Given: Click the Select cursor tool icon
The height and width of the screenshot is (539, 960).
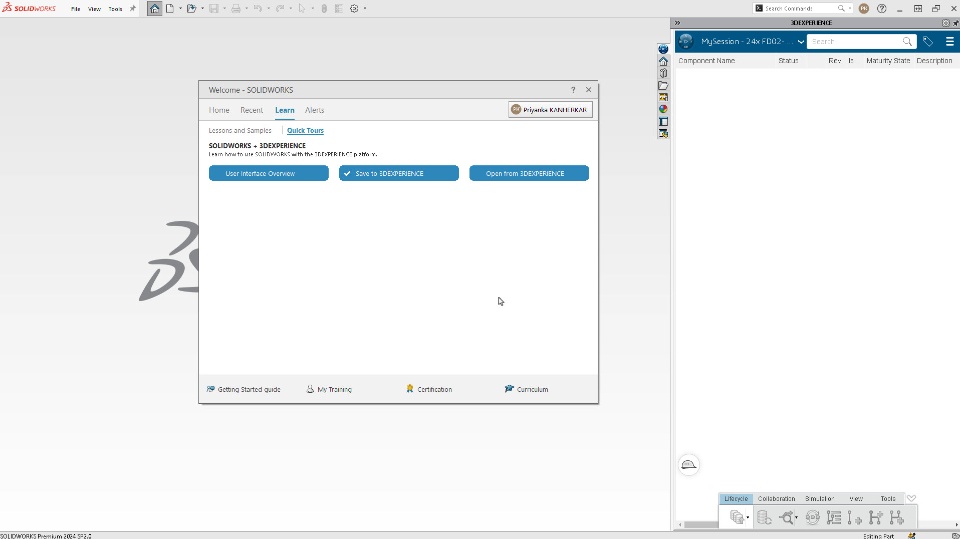Looking at the screenshot, I should [302, 9].
